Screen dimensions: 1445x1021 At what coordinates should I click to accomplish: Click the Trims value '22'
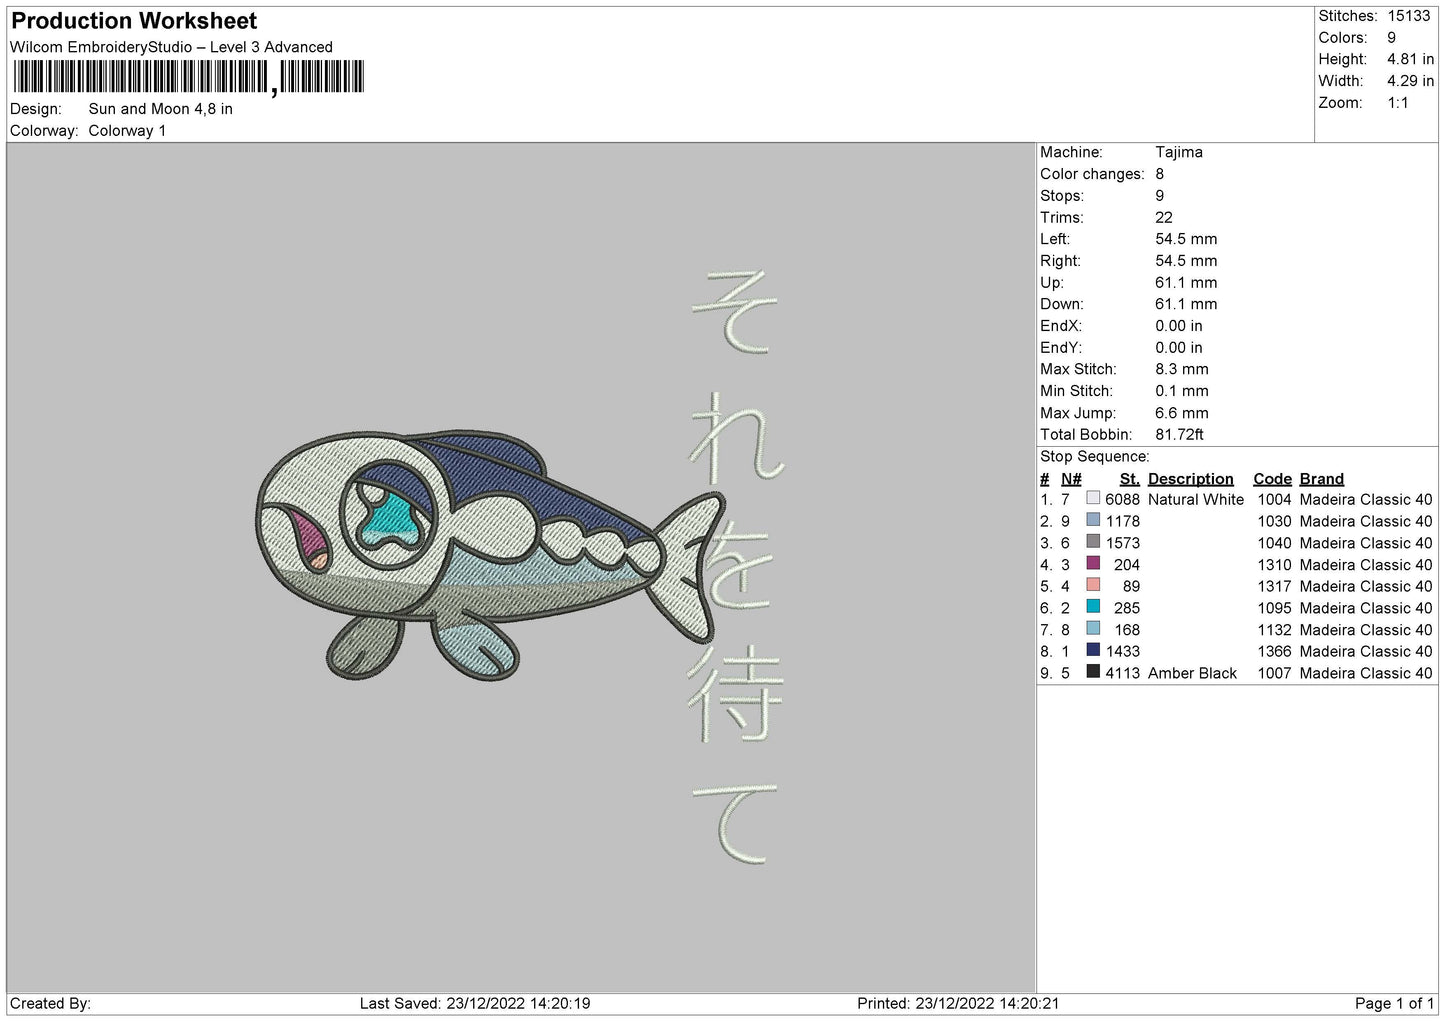1164,217
